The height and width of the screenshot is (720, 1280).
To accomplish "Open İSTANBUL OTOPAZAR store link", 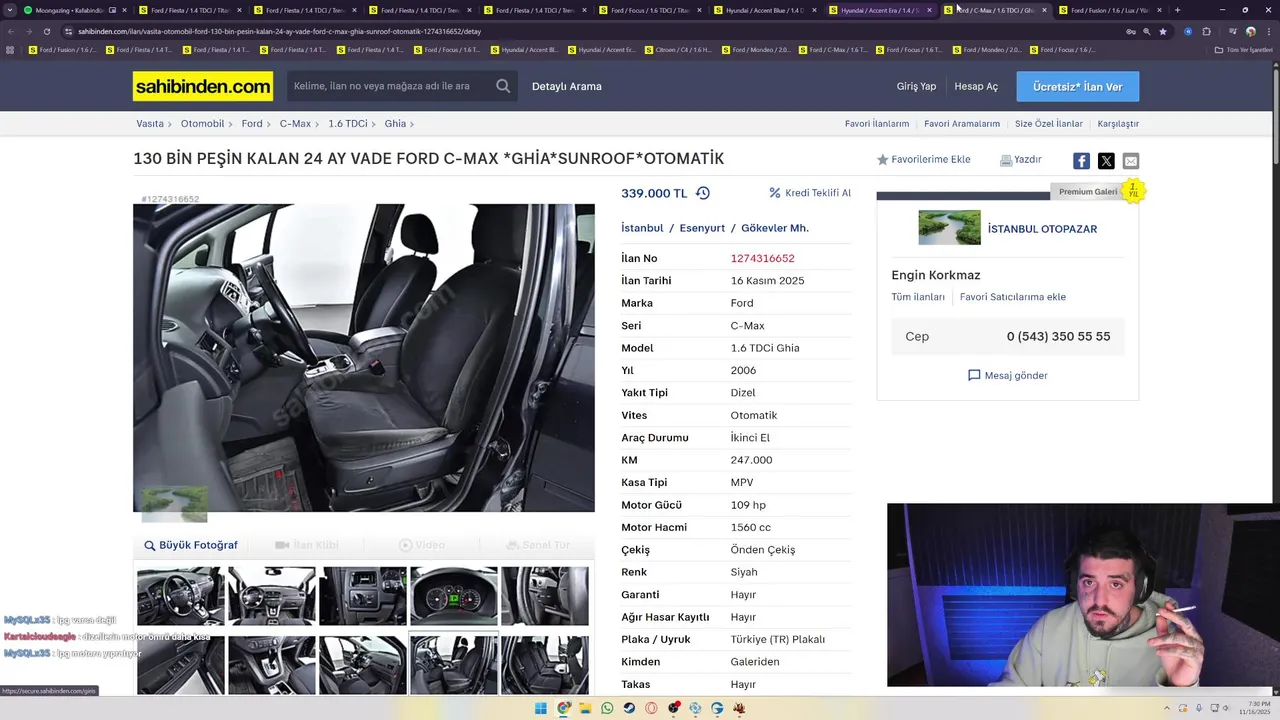I will pyautogui.click(x=1042, y=229).
